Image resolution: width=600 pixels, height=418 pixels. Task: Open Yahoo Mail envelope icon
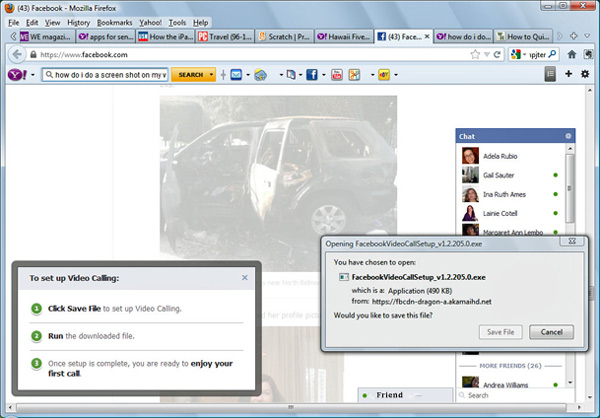[236, 75]
